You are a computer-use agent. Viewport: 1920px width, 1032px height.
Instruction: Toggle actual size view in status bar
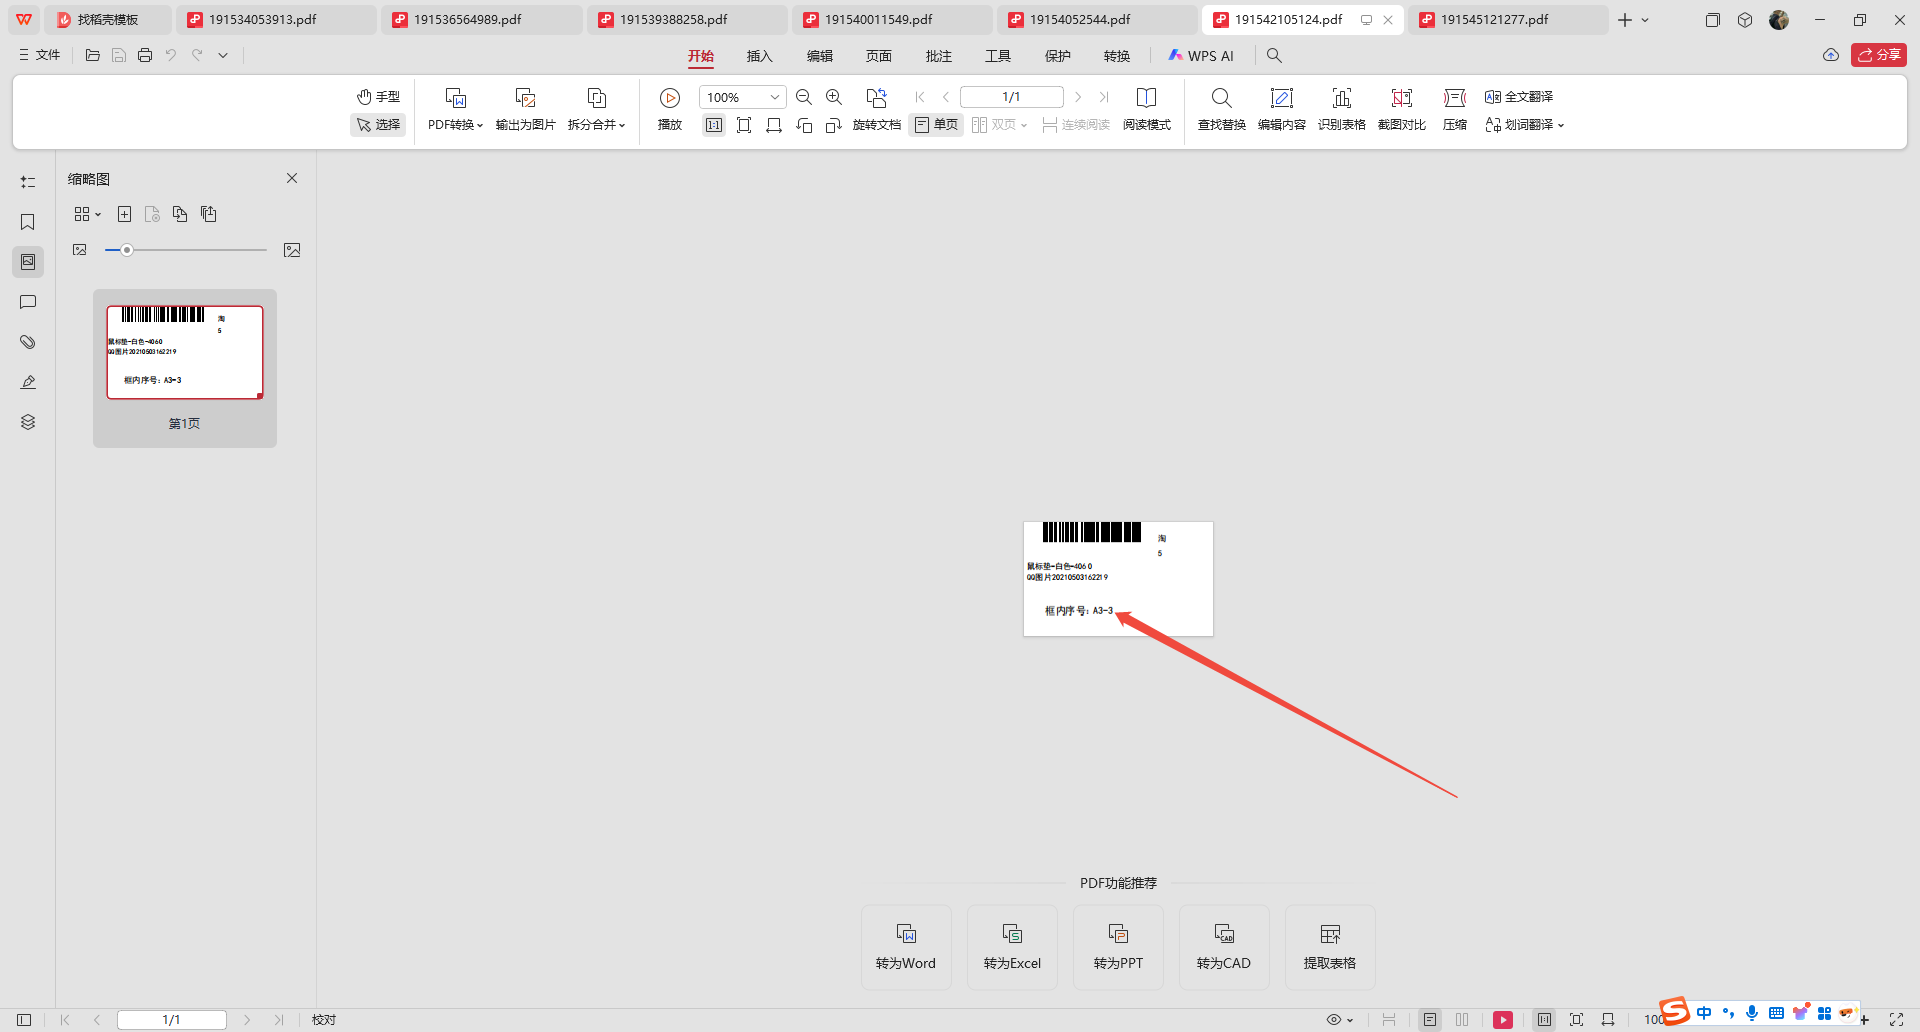[x=1545, y=1020]
